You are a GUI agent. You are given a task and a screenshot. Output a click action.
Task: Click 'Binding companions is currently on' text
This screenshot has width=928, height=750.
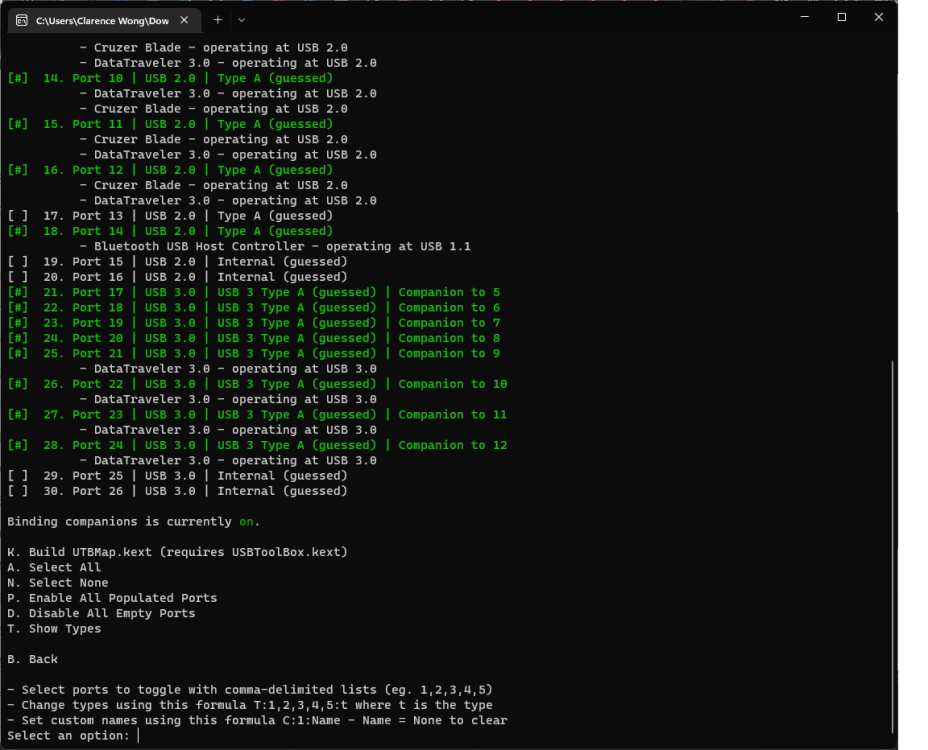tap(133, 522)
